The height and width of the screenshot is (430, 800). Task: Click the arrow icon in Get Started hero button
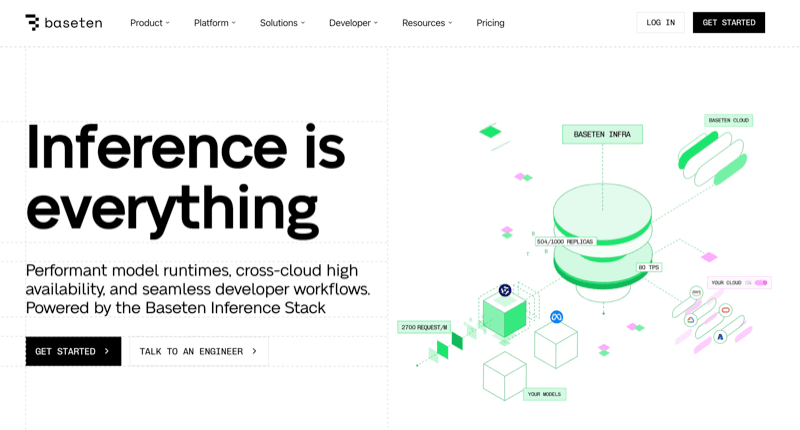tap(107, 351)
